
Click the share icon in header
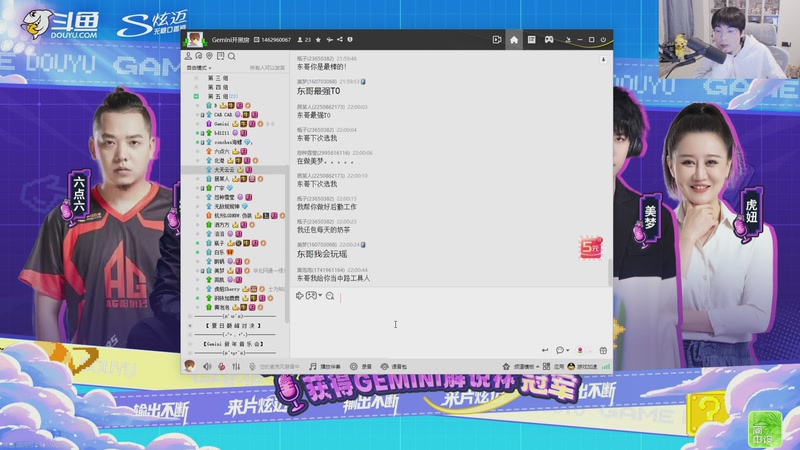point(340,39)
